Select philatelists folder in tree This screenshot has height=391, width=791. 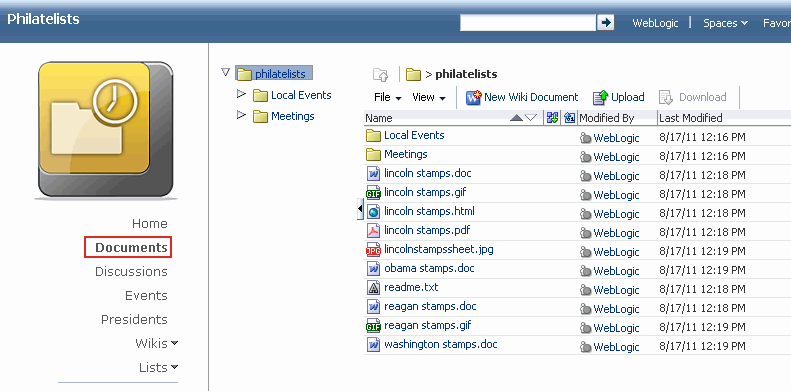pyautogui.click(x=280, y=74)
